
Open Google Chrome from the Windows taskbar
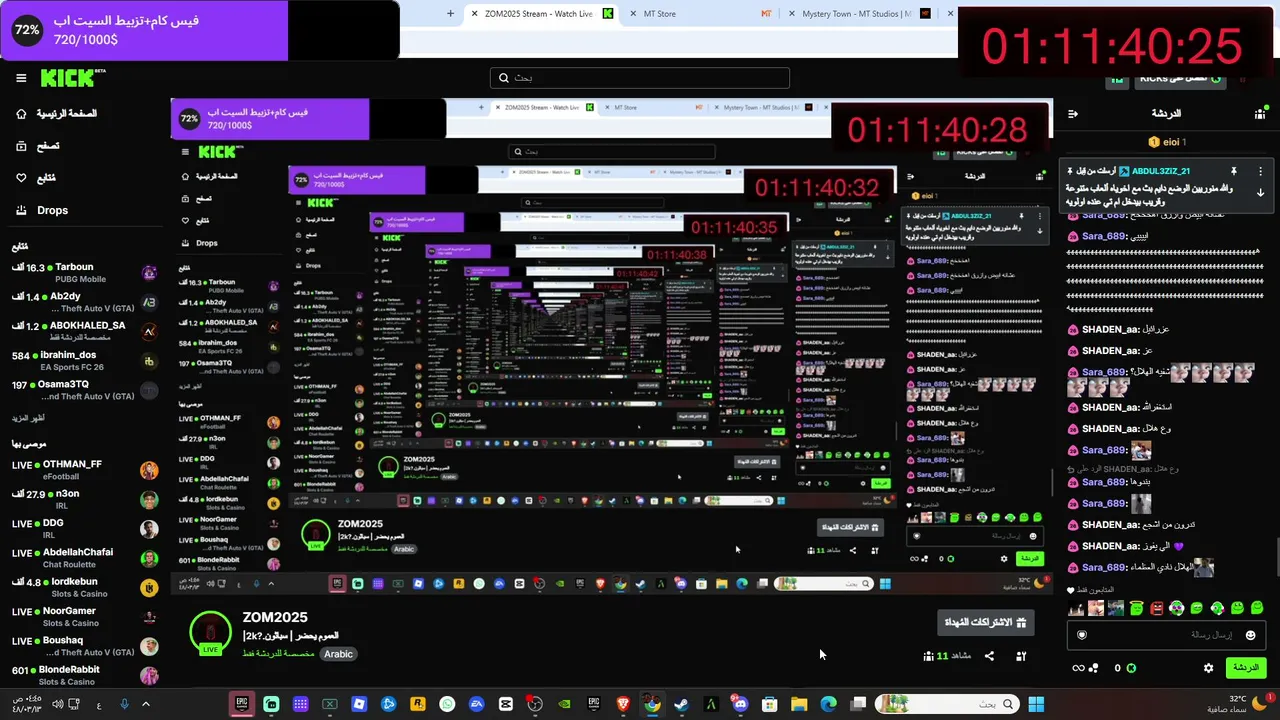(652, 704)
